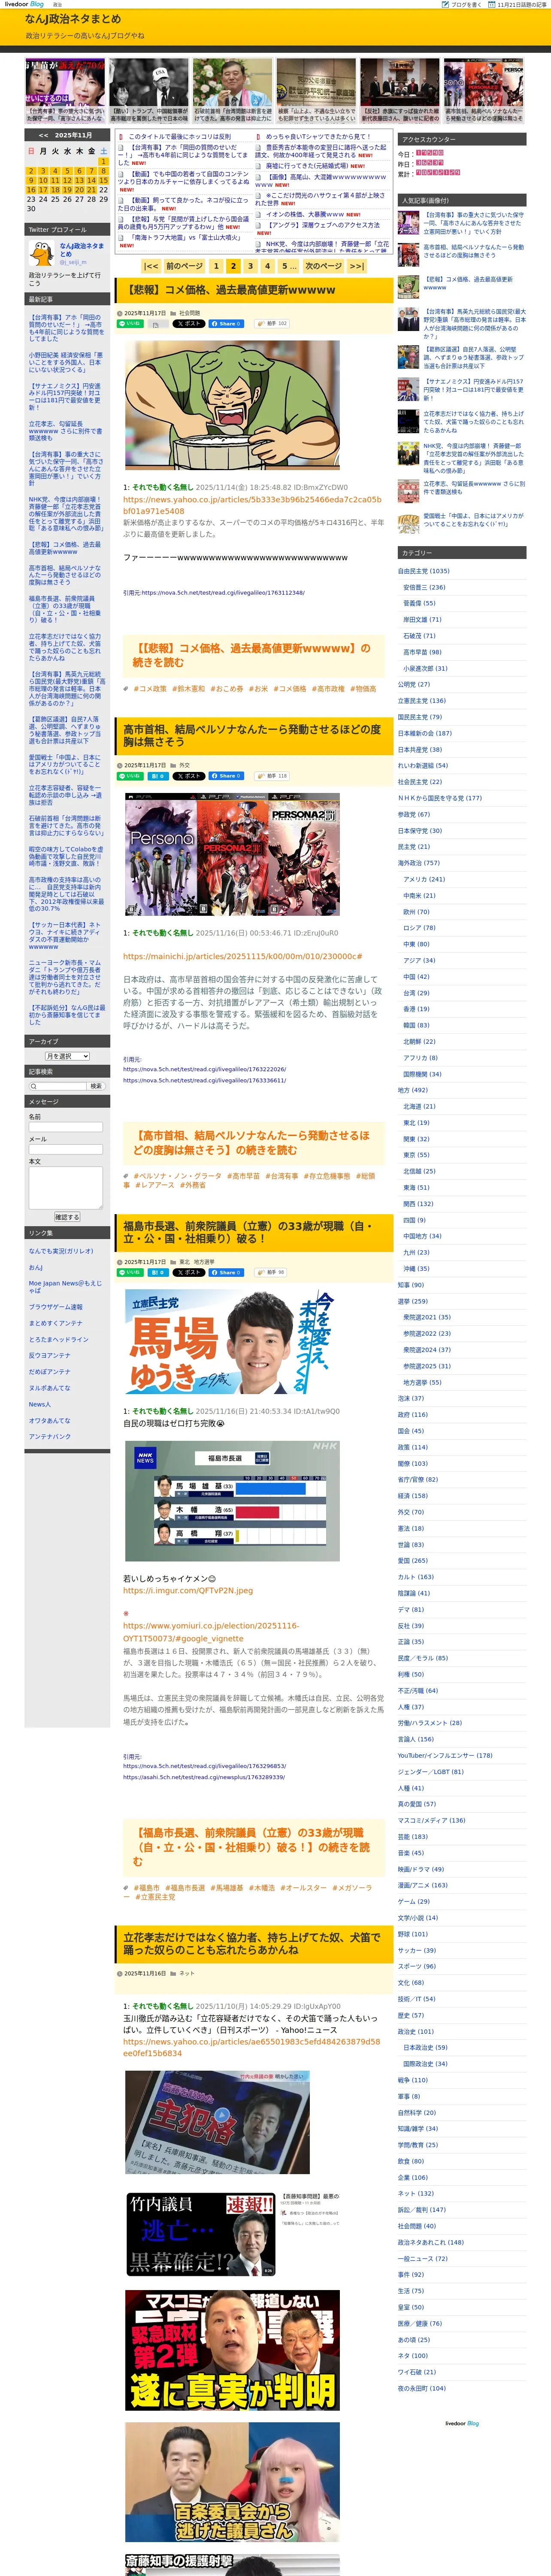Screen dimensions: 551x2576
Task: Click the article search input box
Action: tap(58, 1086)
